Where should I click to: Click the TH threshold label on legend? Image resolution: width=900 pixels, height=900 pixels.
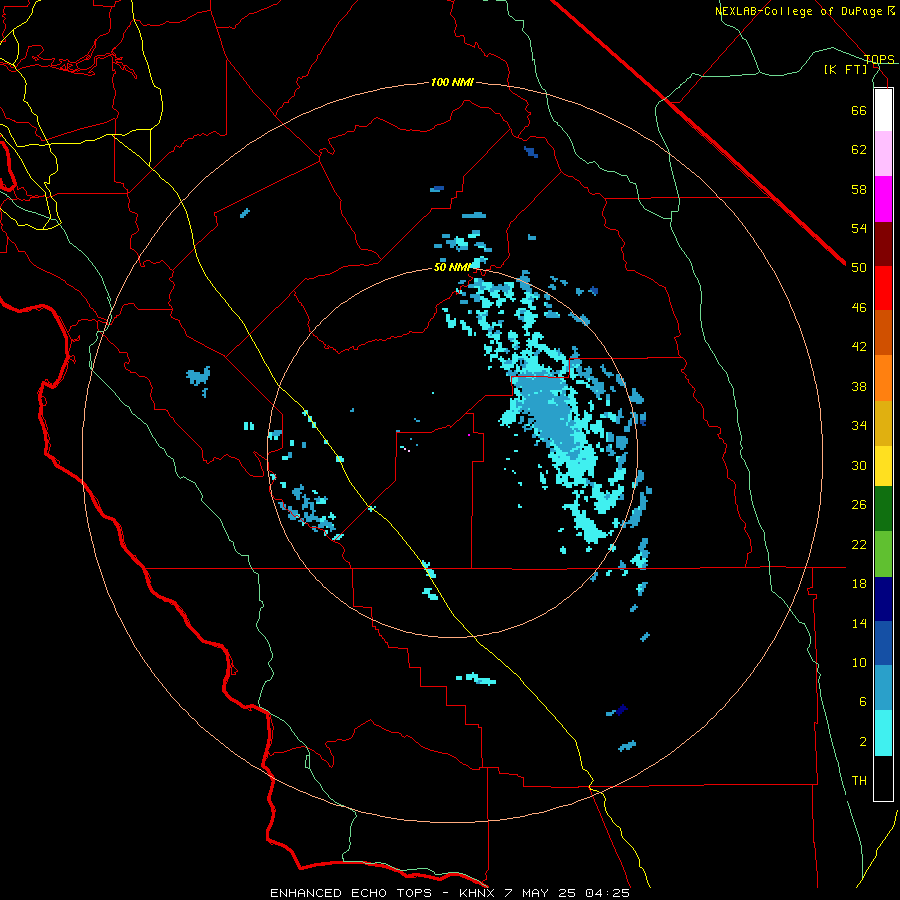click(x=859, y=781)
